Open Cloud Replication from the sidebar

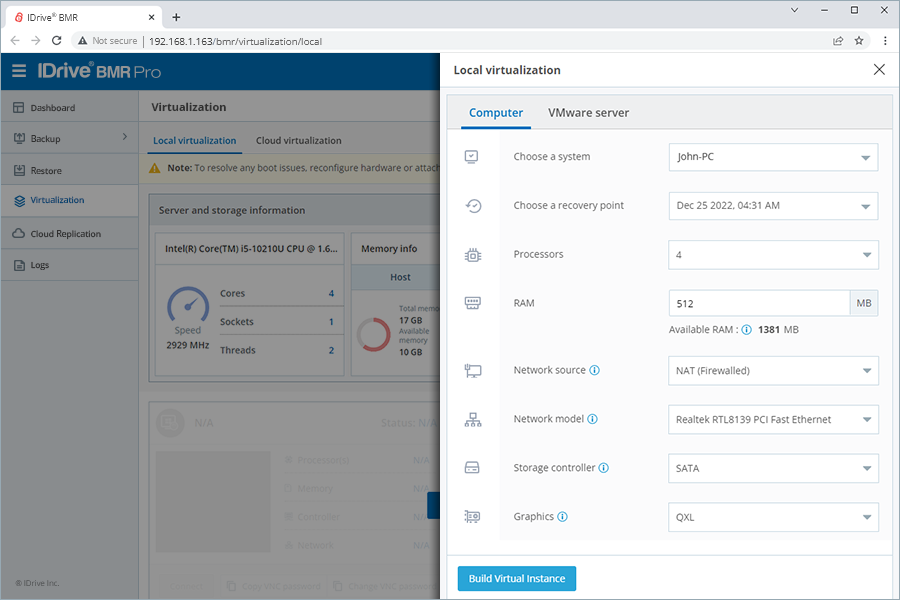tap(69, 234)
